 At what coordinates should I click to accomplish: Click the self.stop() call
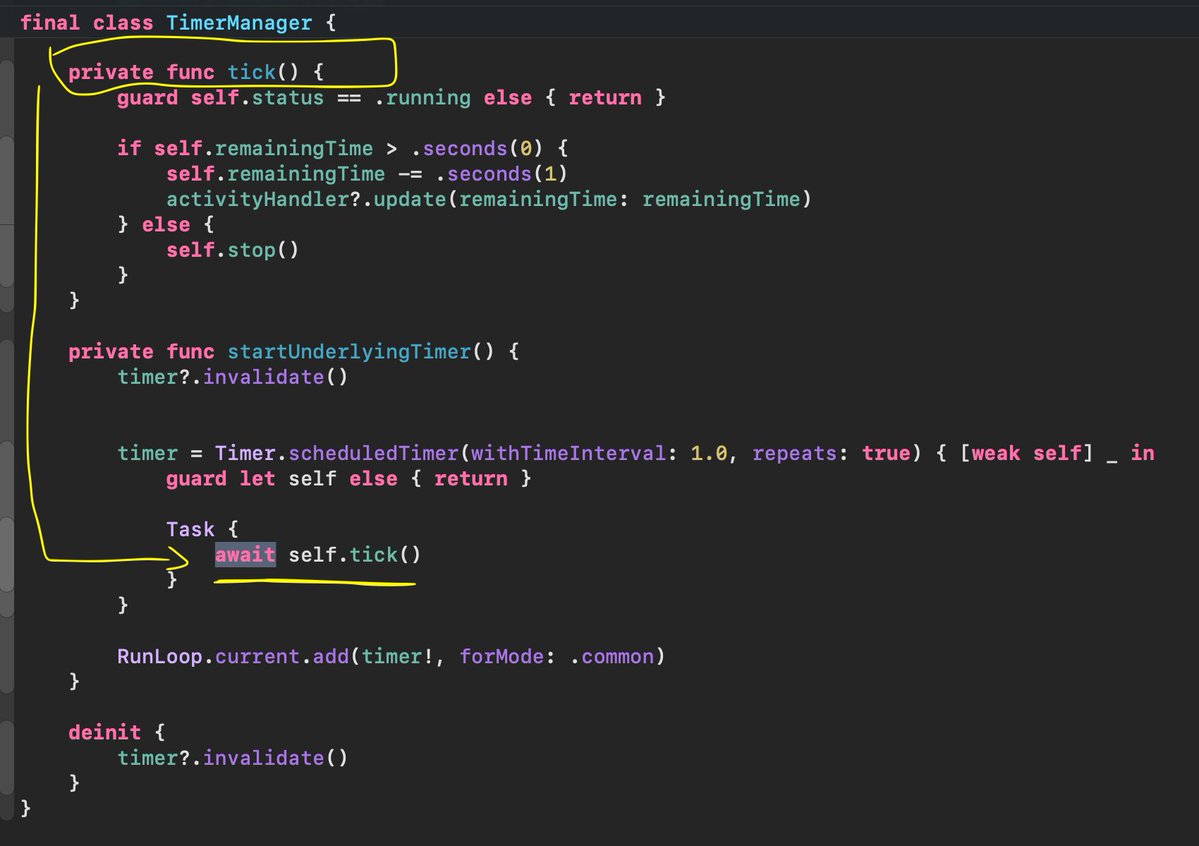tap(232, 249)
